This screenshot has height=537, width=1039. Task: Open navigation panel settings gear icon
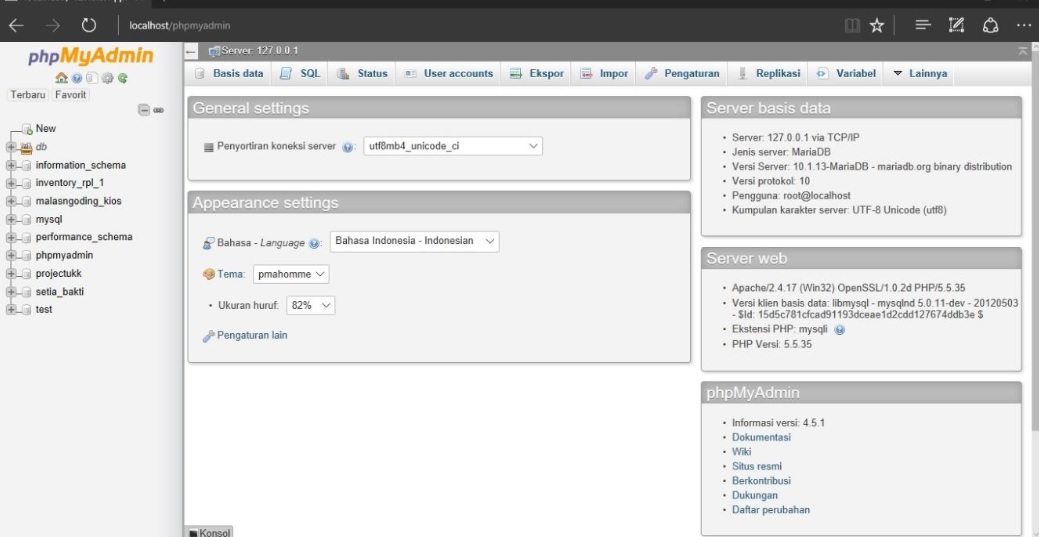coord(107,78)
